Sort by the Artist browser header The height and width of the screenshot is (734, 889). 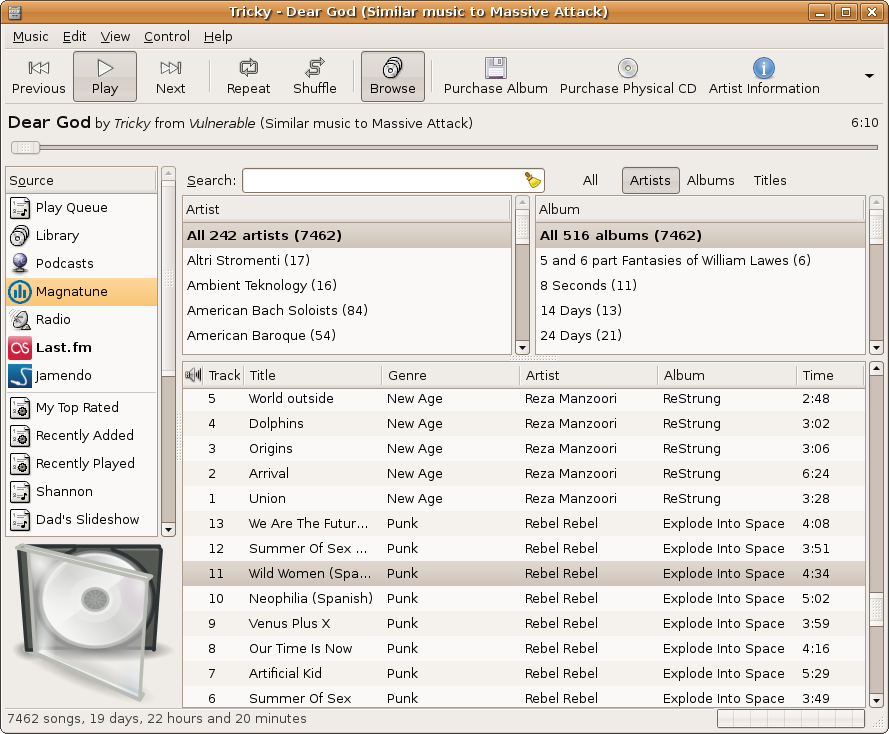click(x=347, y=209)
